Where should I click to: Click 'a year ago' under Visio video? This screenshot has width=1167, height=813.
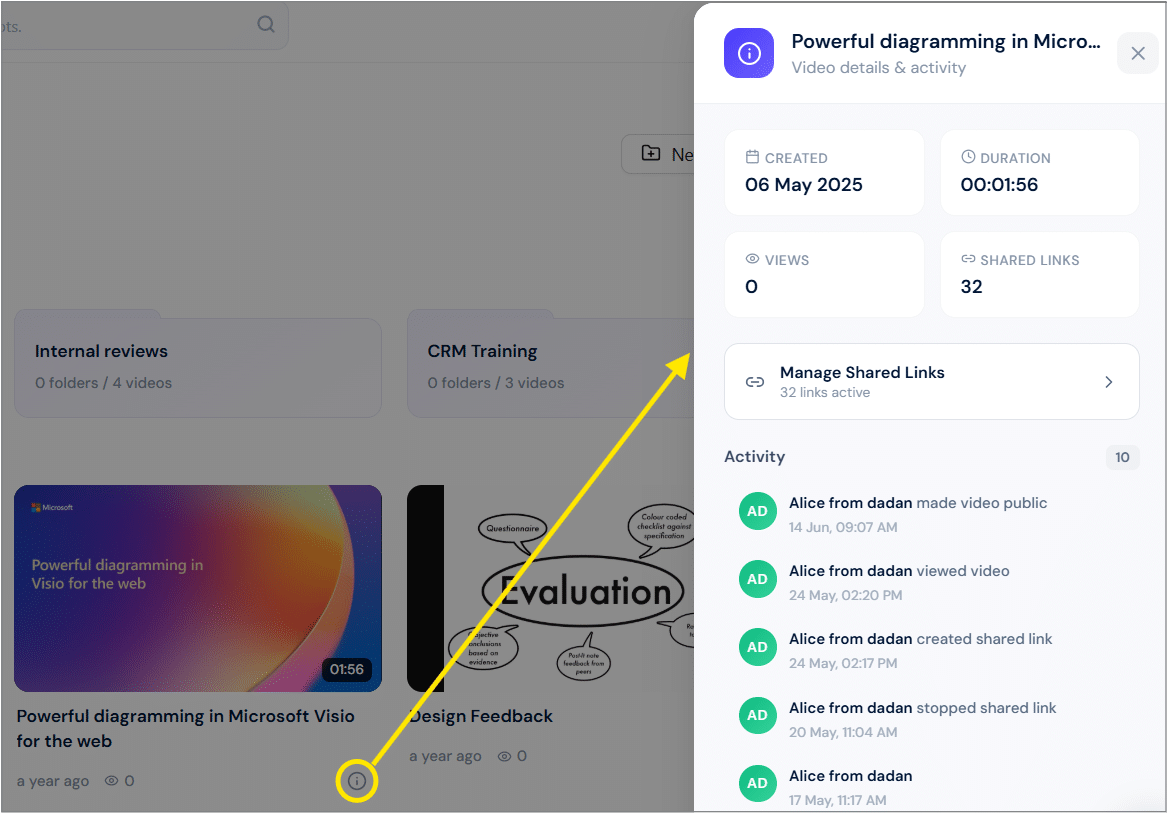click(53, 781)
